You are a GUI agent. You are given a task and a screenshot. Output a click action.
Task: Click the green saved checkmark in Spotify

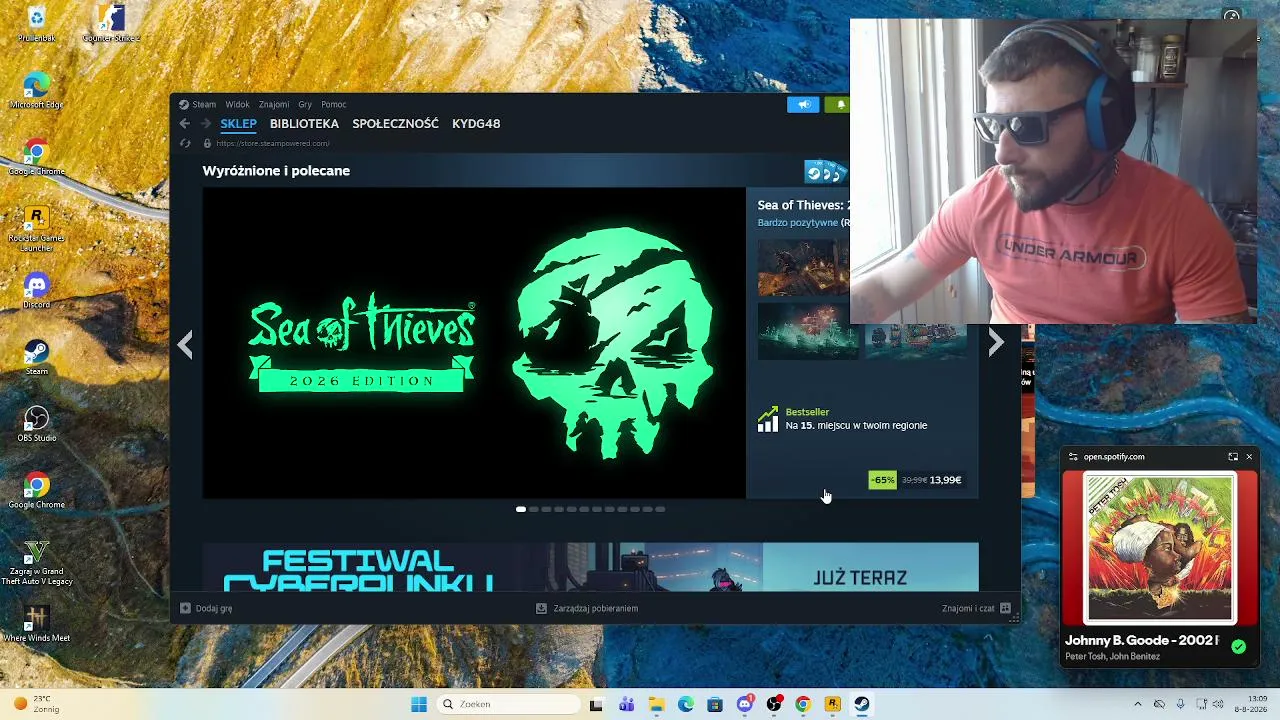[1239, 647]
